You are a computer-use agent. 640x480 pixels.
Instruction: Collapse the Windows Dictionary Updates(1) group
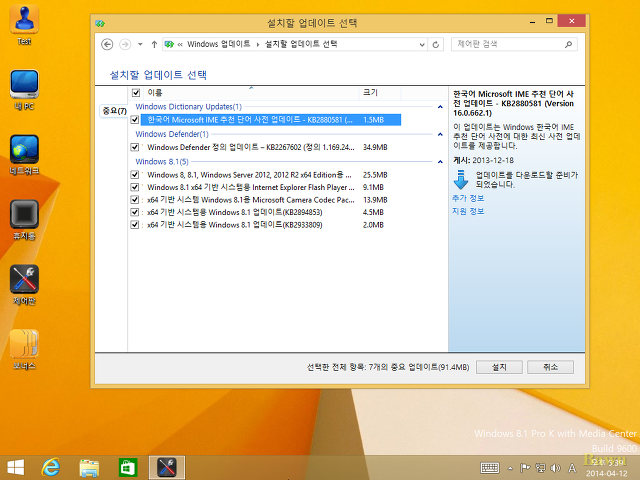[x=440, y=107]
